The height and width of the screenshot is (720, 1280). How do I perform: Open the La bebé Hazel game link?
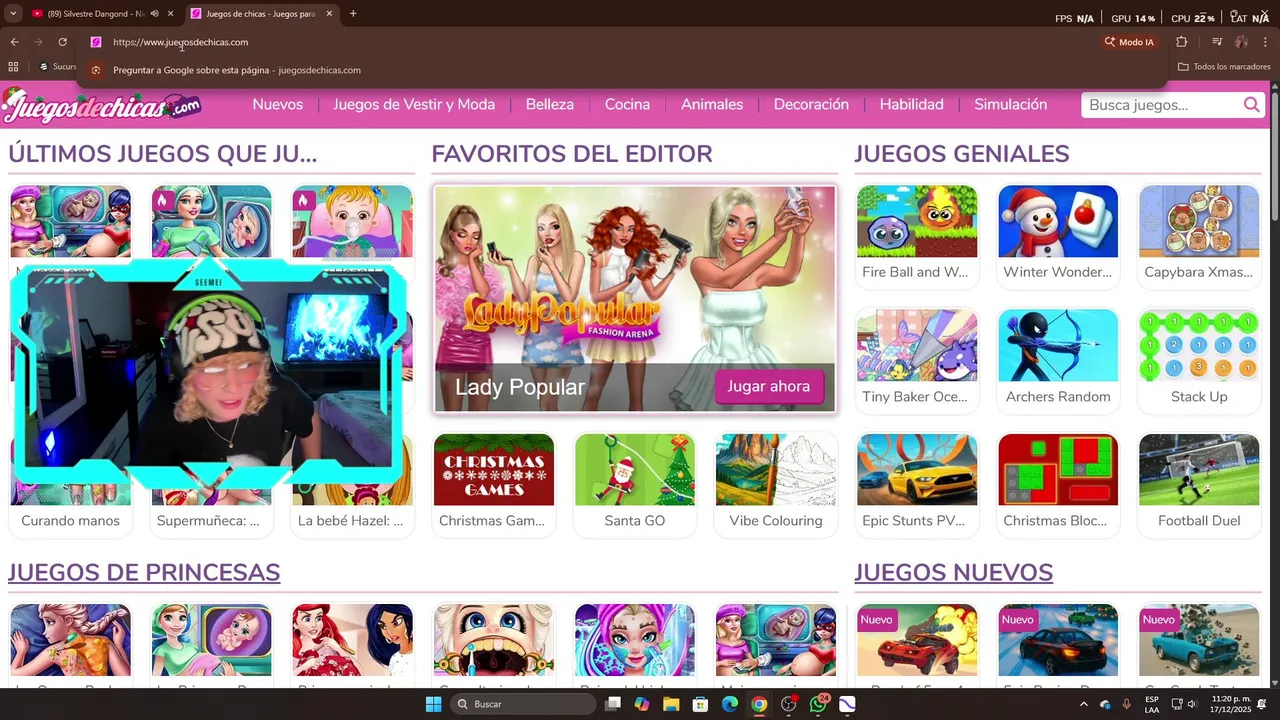click(350, 521)
